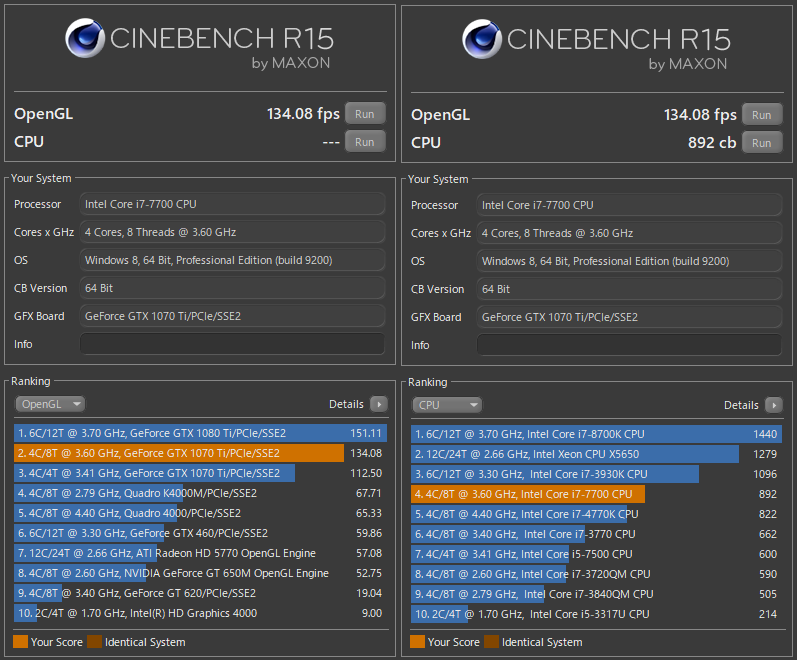
Task: Run the CPU test in left window
Action: point(365,142)
